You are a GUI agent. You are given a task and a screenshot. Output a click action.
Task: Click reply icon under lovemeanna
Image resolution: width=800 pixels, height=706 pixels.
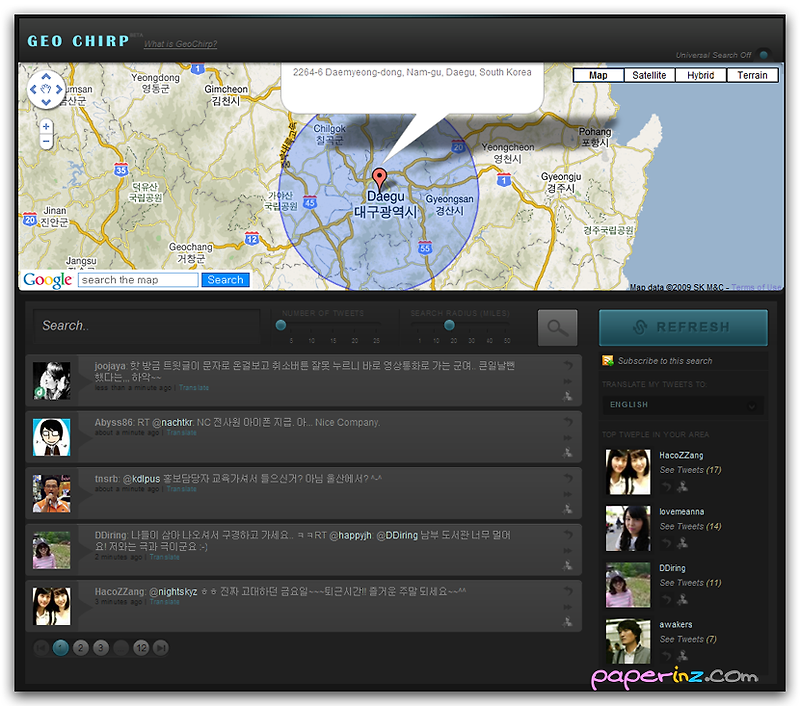click(666, 544)
